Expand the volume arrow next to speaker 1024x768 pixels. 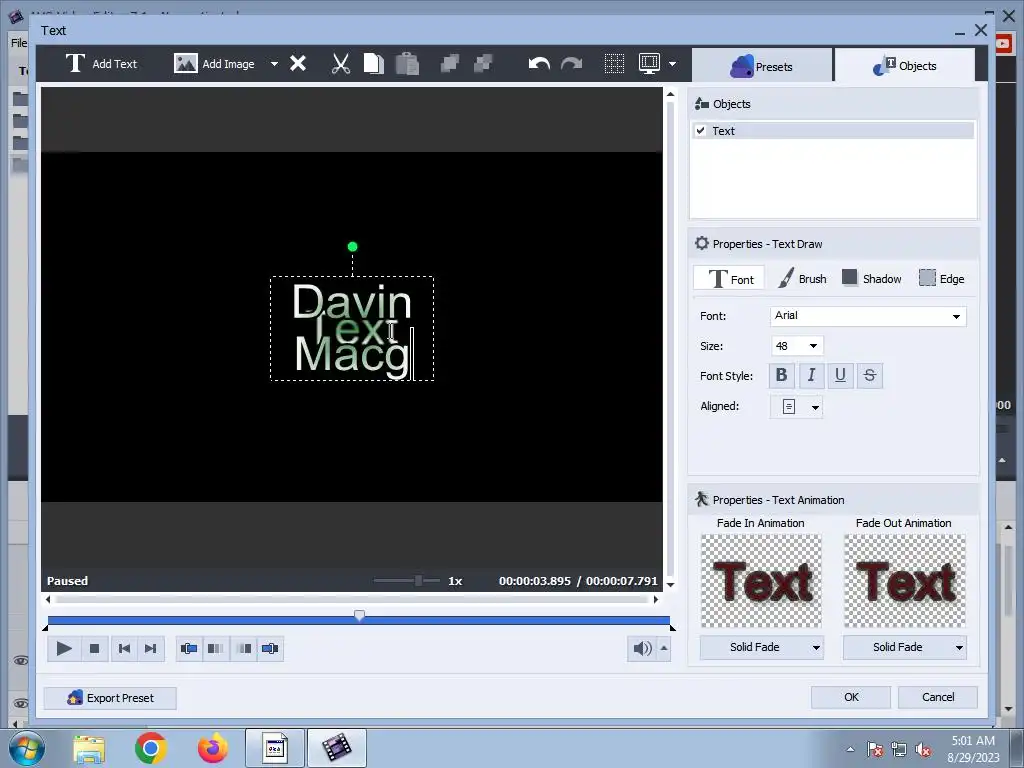(664, 648)
